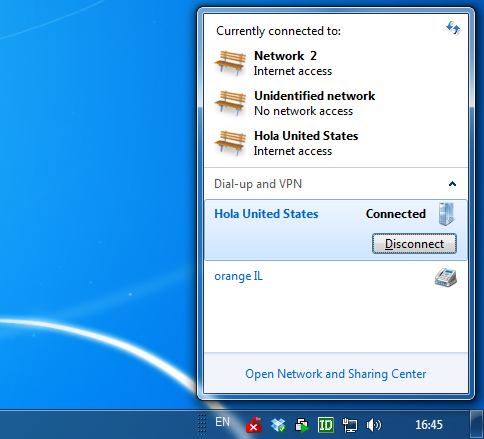This screenshot has width=484, height=439.
Task: Click the Show desktop strip at taskbar end
Action: [x=477, y=424]
